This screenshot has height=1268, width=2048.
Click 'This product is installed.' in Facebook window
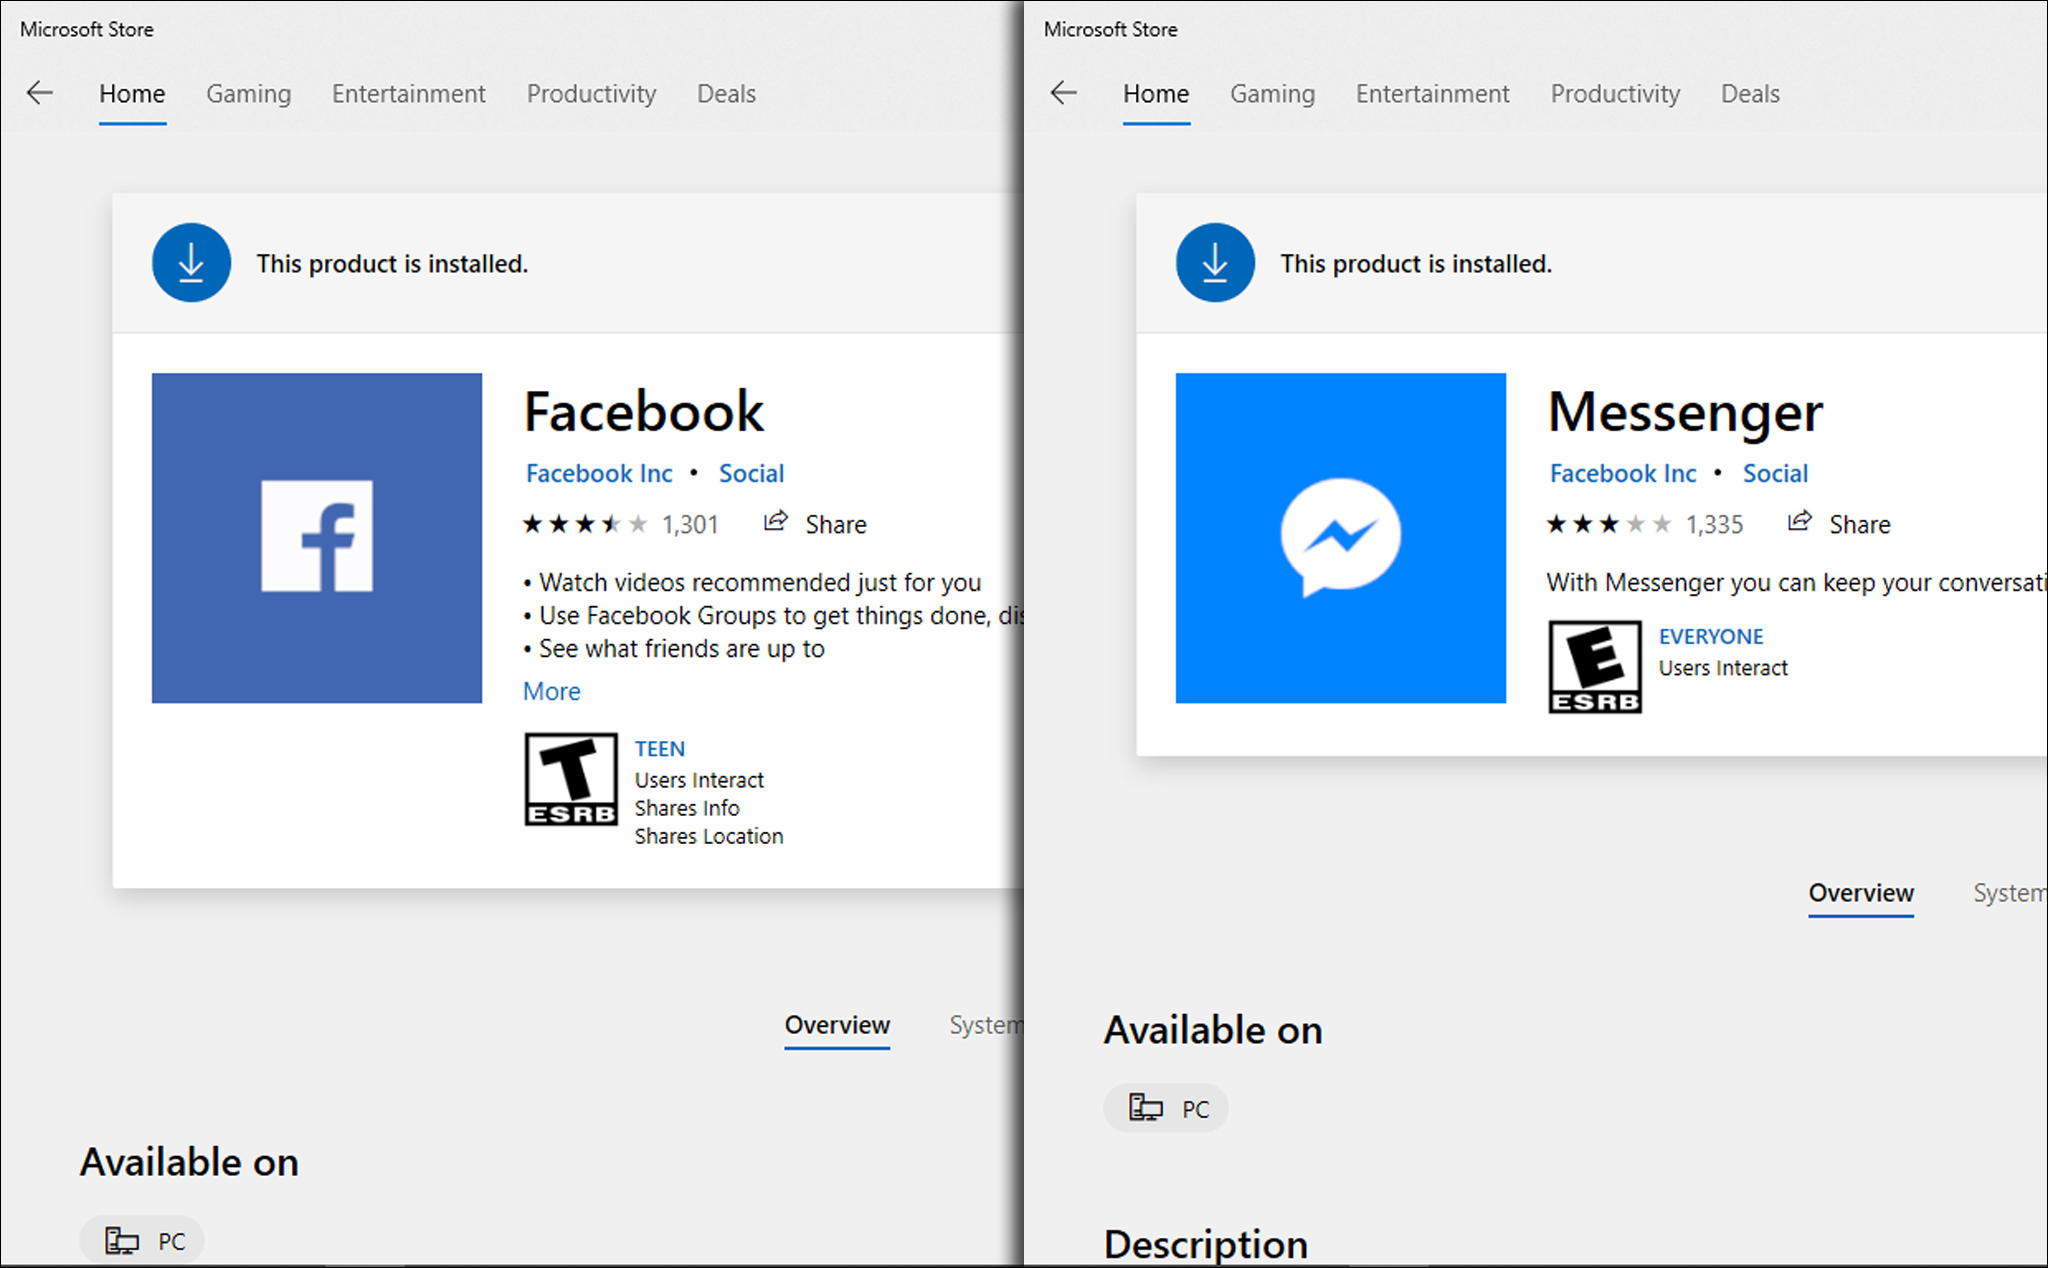click(x=392, y=263)
